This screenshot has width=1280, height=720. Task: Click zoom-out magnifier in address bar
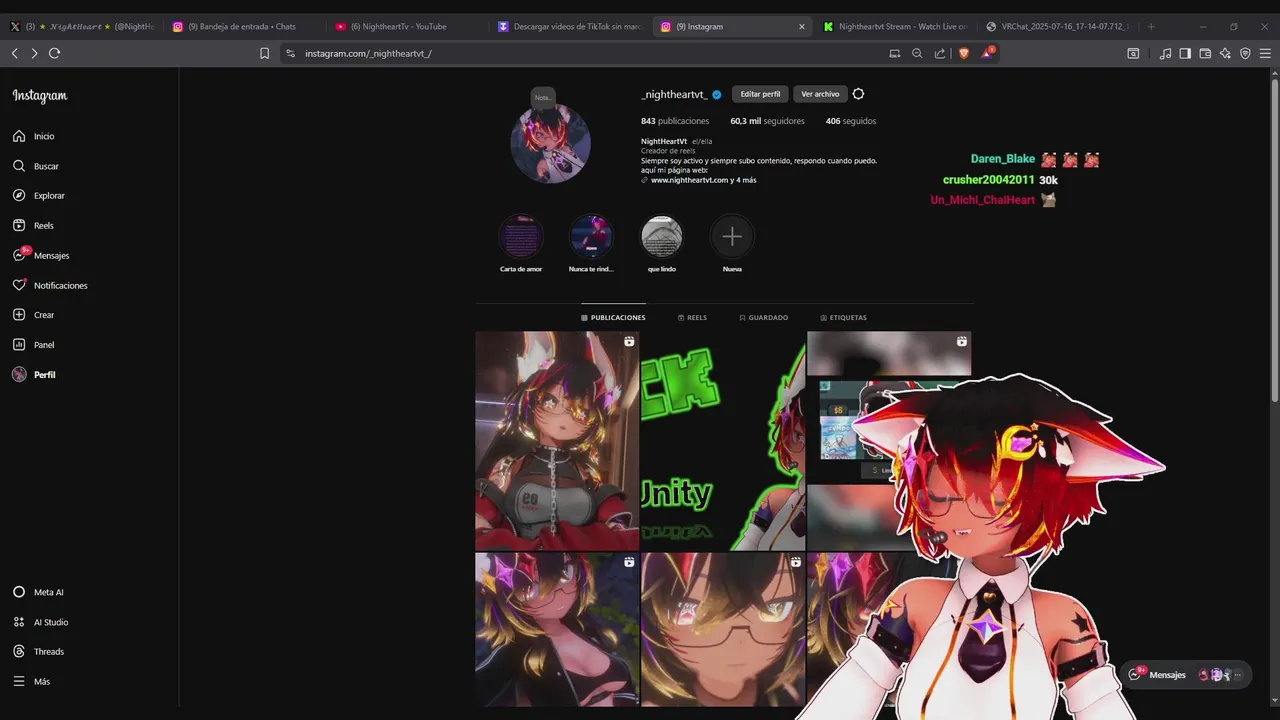[917, 53]
